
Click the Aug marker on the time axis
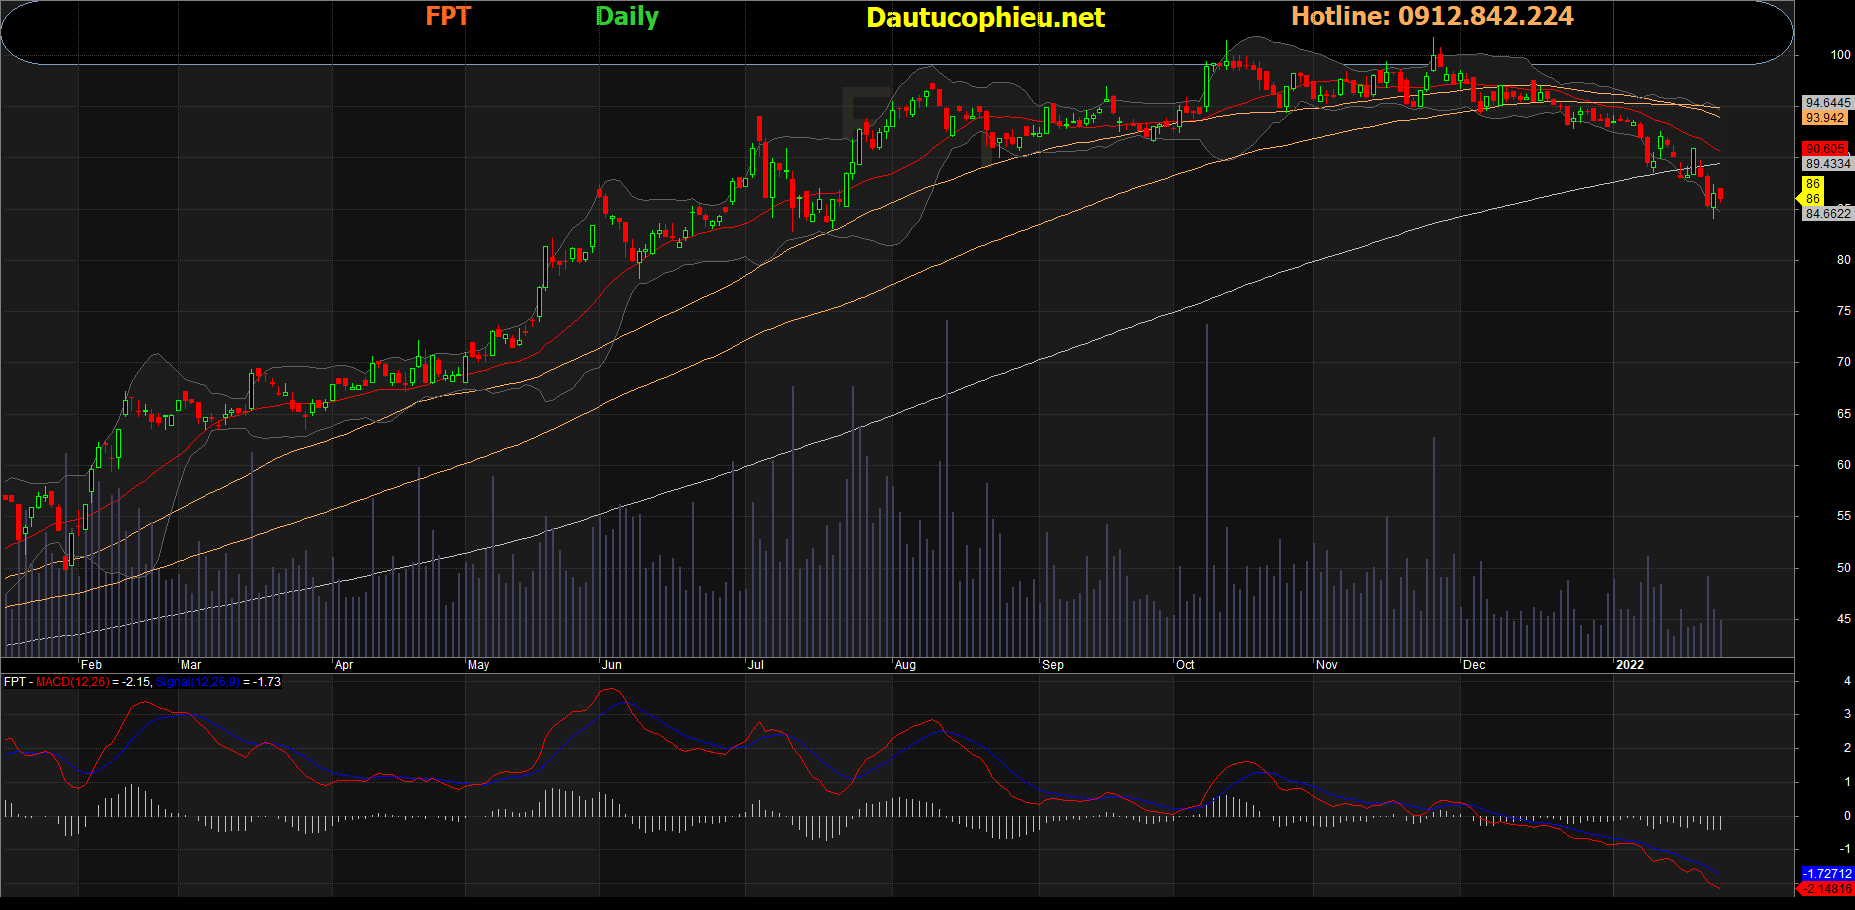click(x=905, y=665)
